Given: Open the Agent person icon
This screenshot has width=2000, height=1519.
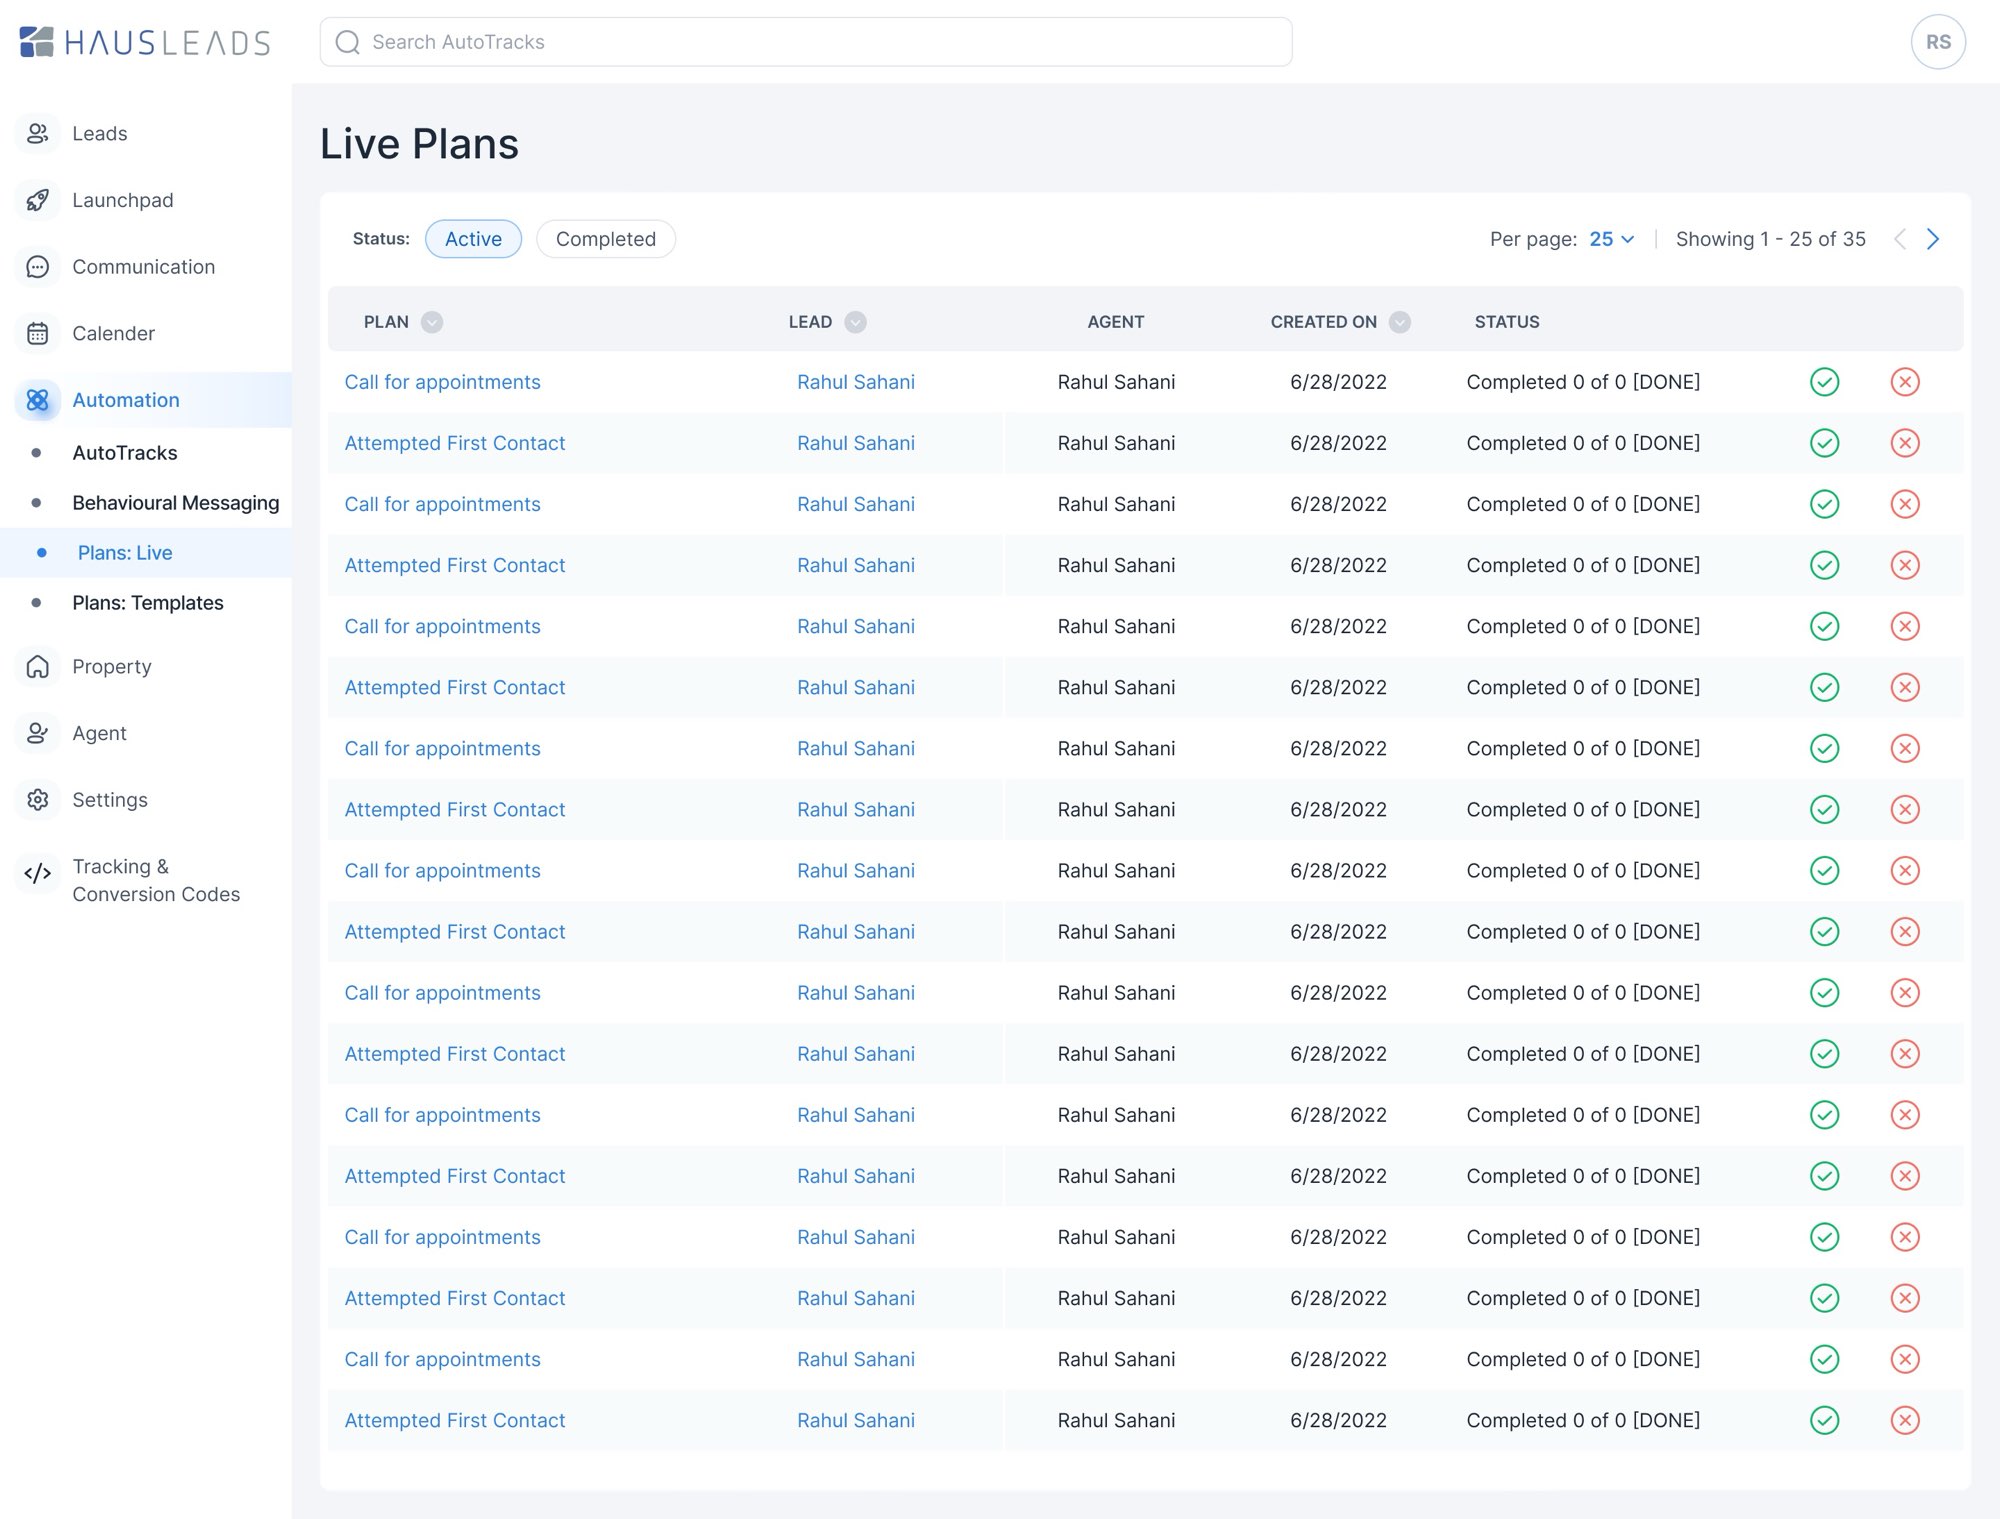Looking at the screenshot, I should 38,733.
